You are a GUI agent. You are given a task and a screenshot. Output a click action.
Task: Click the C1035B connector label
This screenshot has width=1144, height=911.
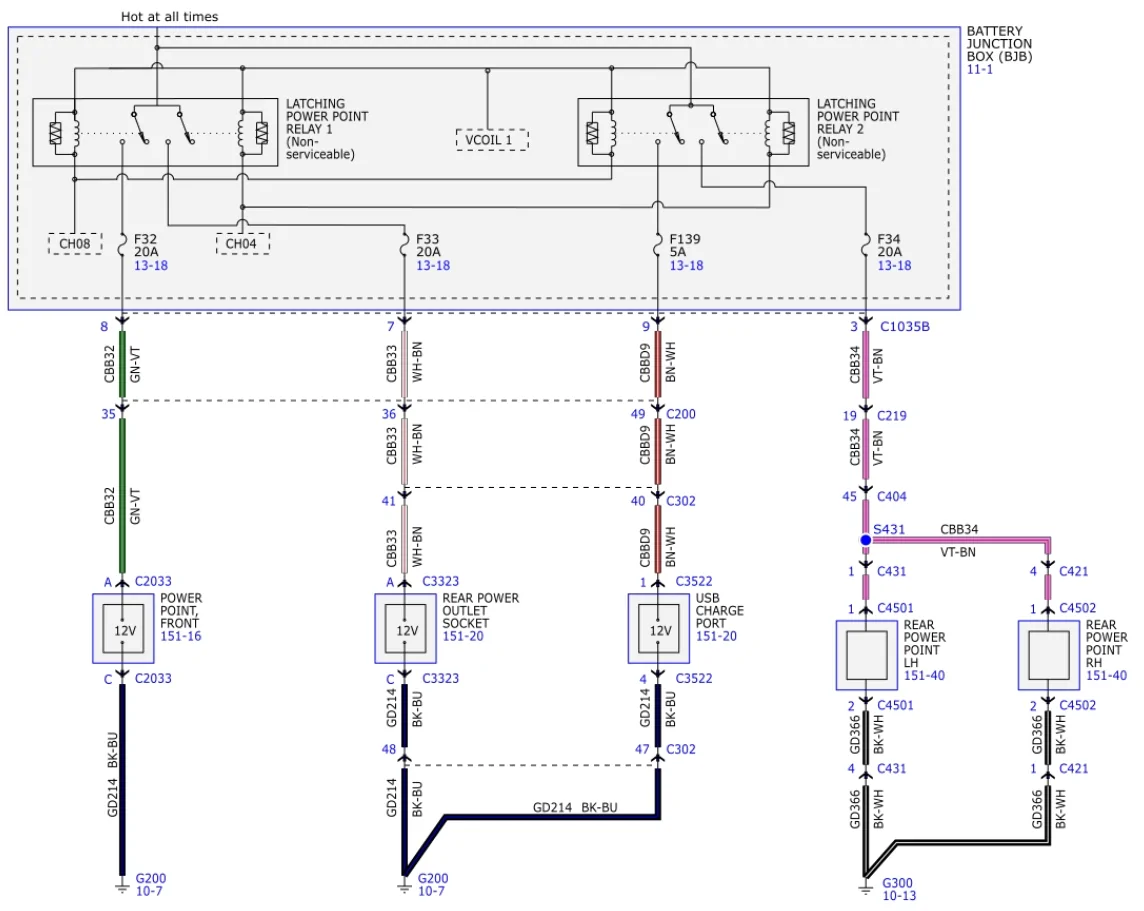click(905, 327)
